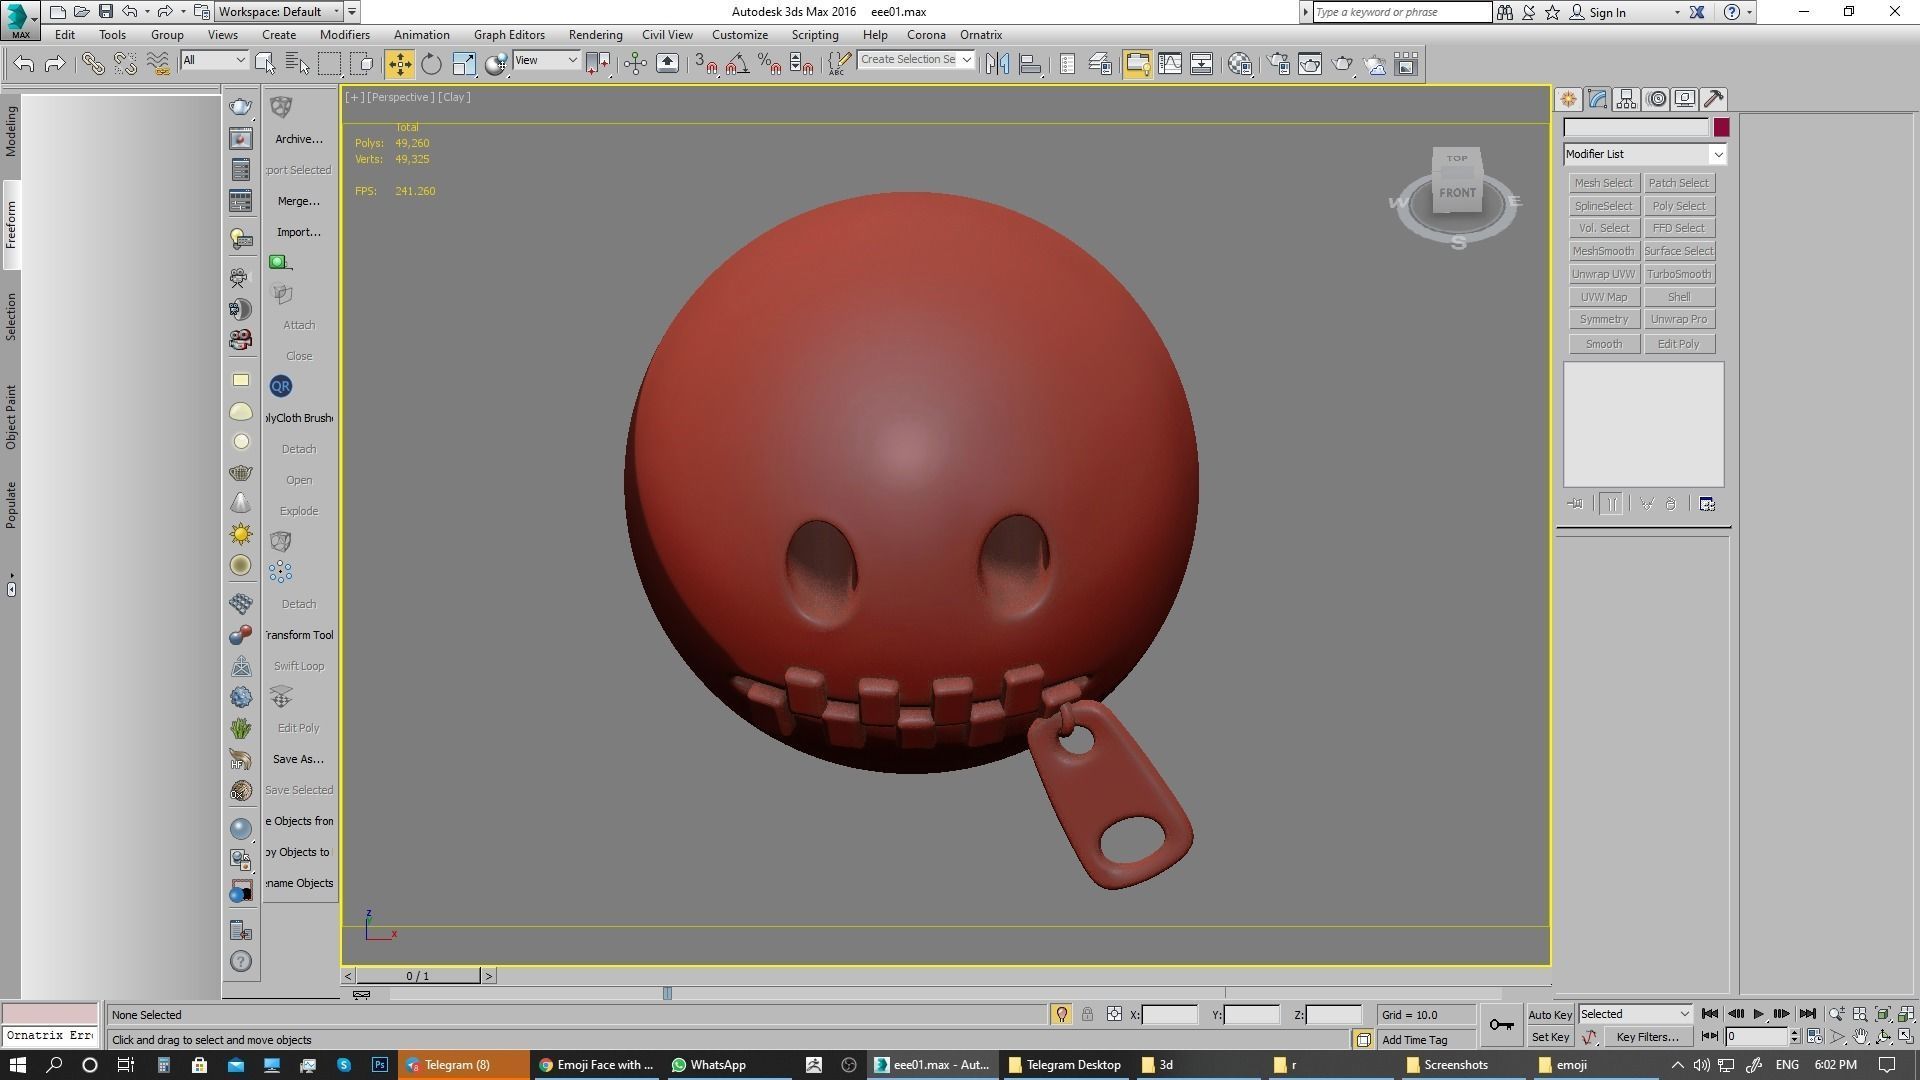Click the Unlink Selection icon
The image size is (1920, 1080).
(125, 64)
